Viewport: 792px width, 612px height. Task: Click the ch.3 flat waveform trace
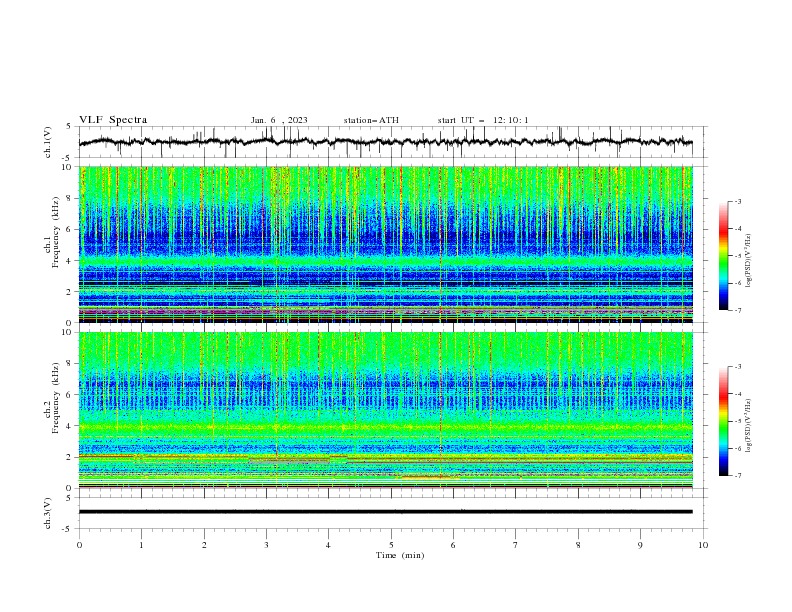[386, 512]
